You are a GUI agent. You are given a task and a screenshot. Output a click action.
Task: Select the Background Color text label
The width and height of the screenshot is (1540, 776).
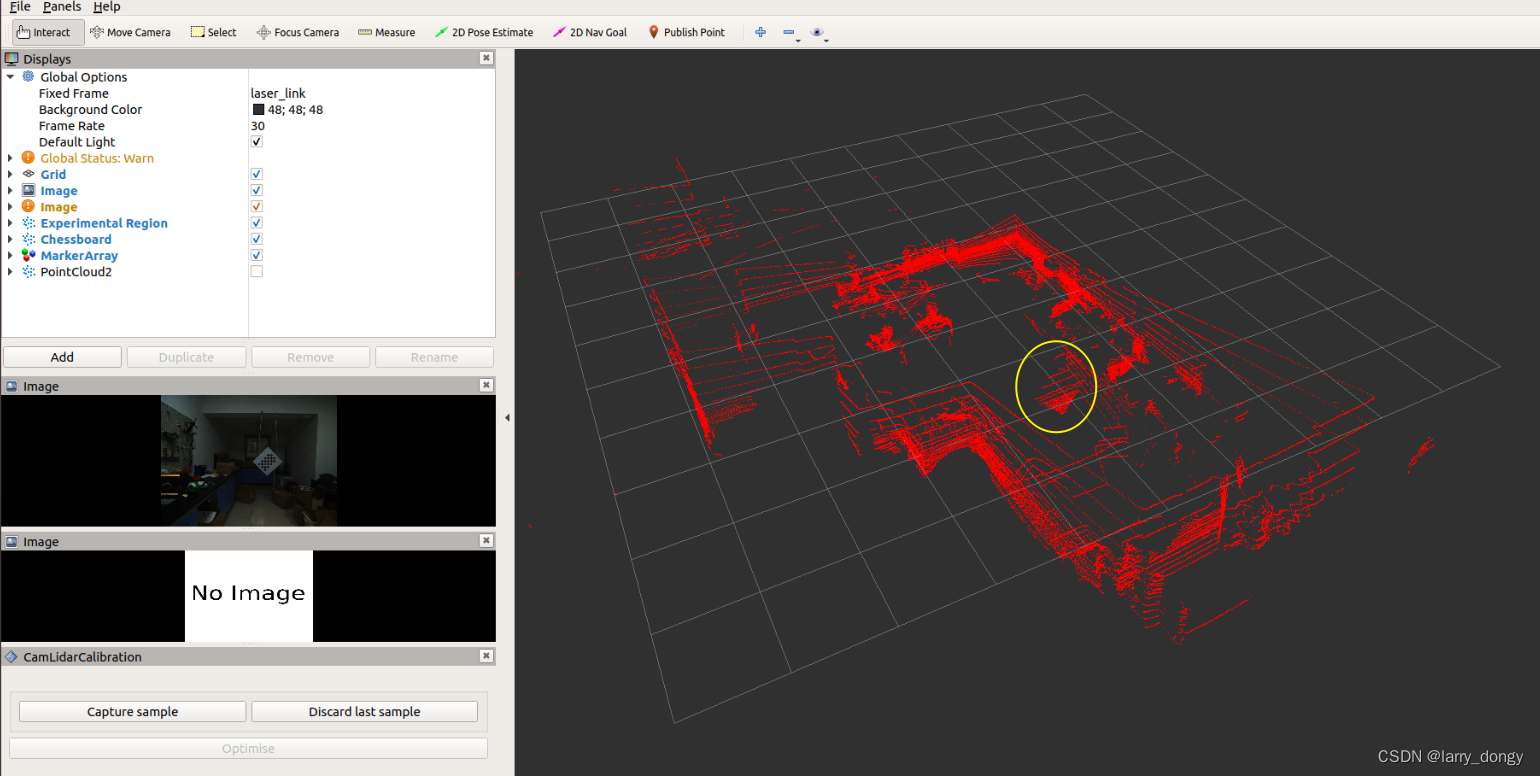[90, 110]
